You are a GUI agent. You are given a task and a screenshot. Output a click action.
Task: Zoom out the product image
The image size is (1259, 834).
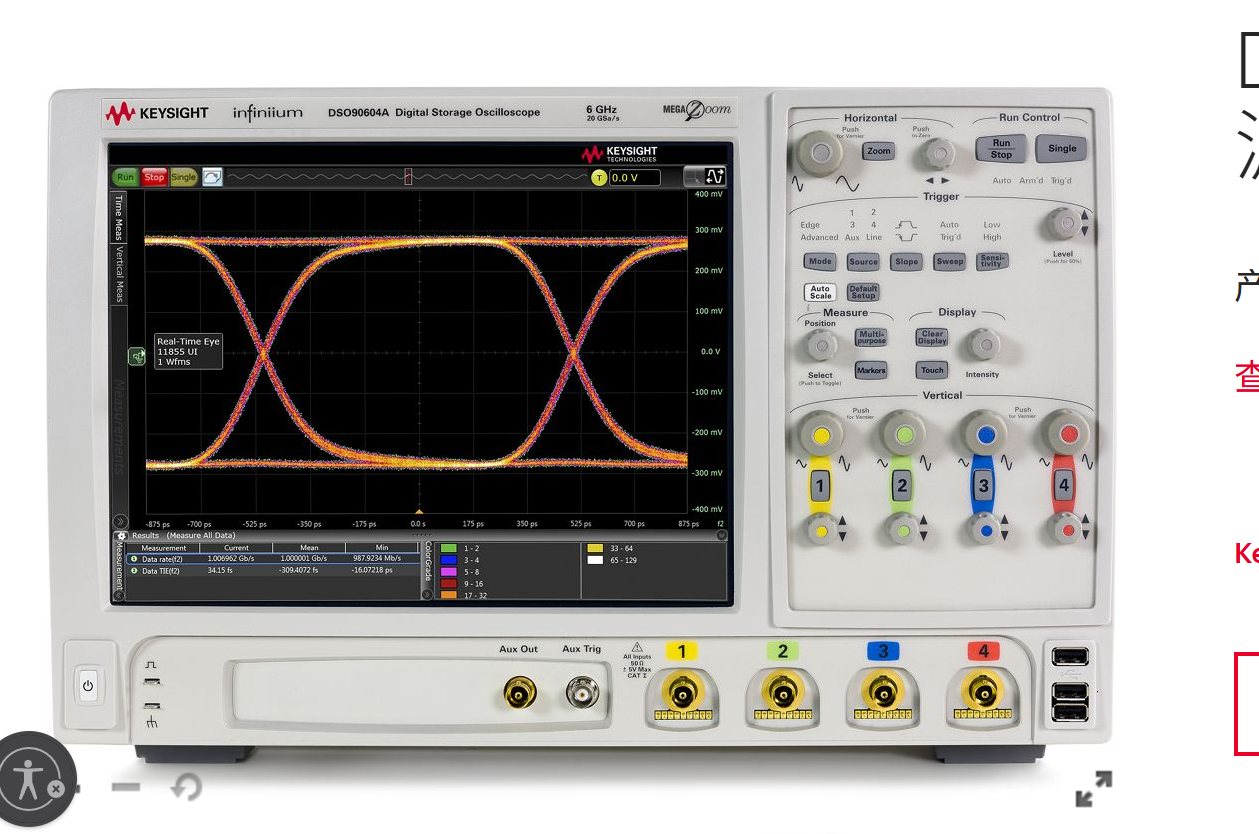[x=126, y=787]
